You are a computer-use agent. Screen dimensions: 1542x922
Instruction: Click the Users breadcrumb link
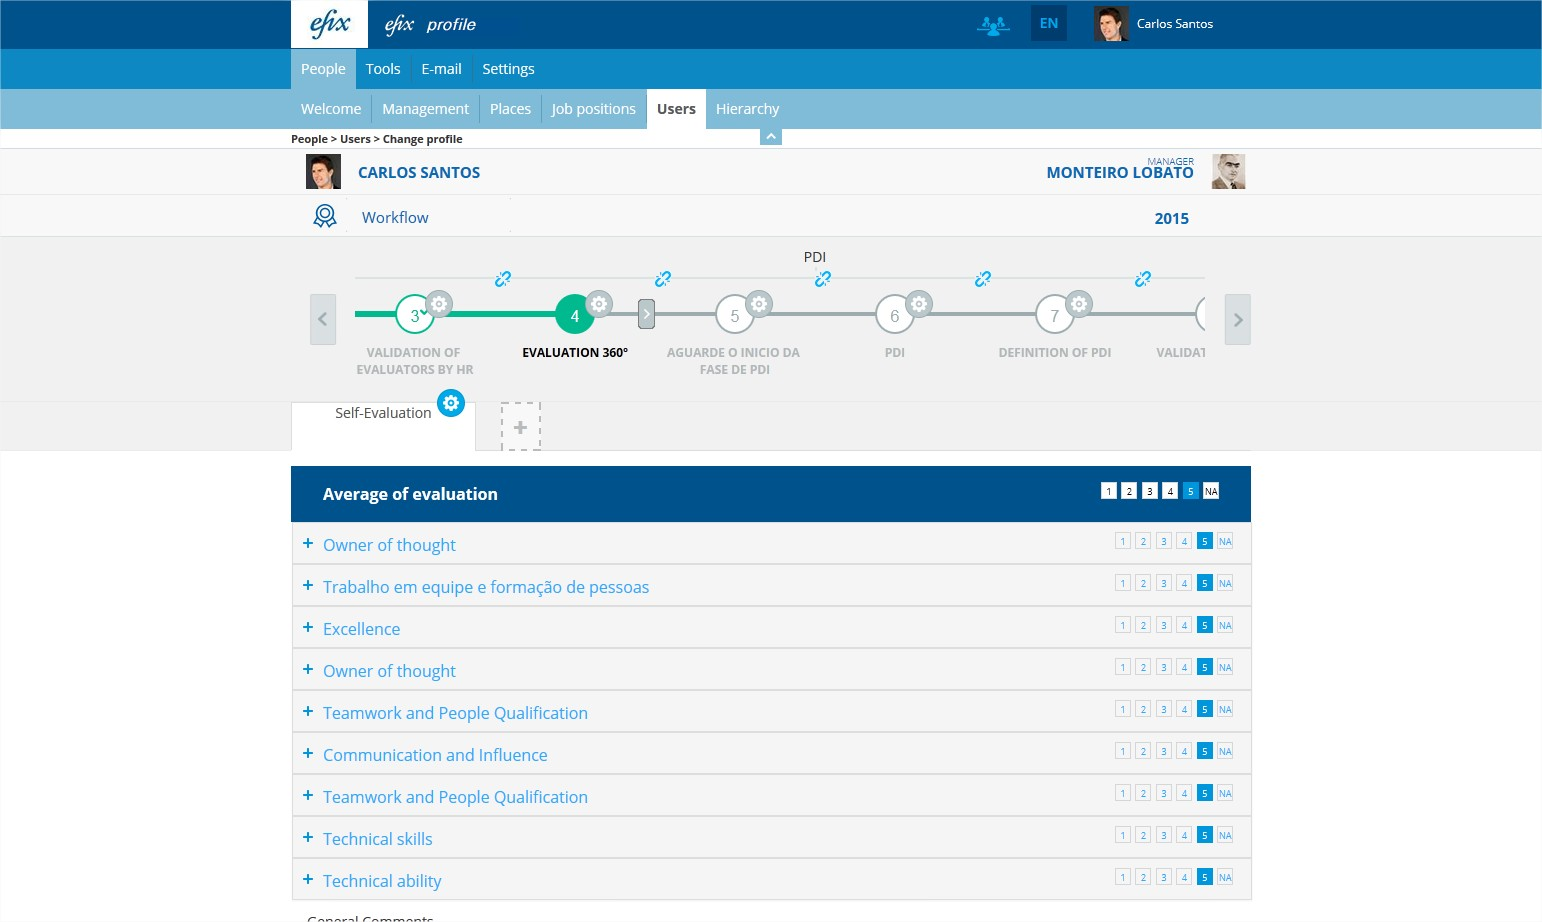(x=355, y=139)
